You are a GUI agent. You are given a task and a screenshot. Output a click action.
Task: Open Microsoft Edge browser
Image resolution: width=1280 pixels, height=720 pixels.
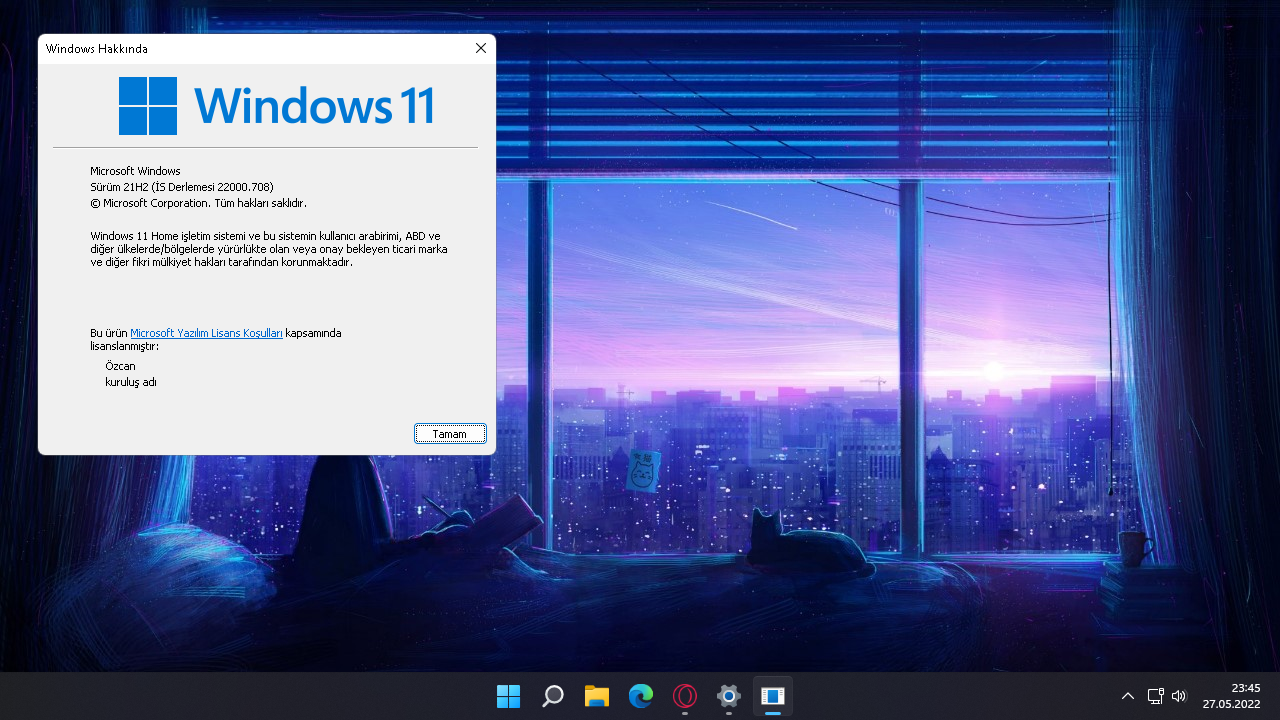pos(640,696)
